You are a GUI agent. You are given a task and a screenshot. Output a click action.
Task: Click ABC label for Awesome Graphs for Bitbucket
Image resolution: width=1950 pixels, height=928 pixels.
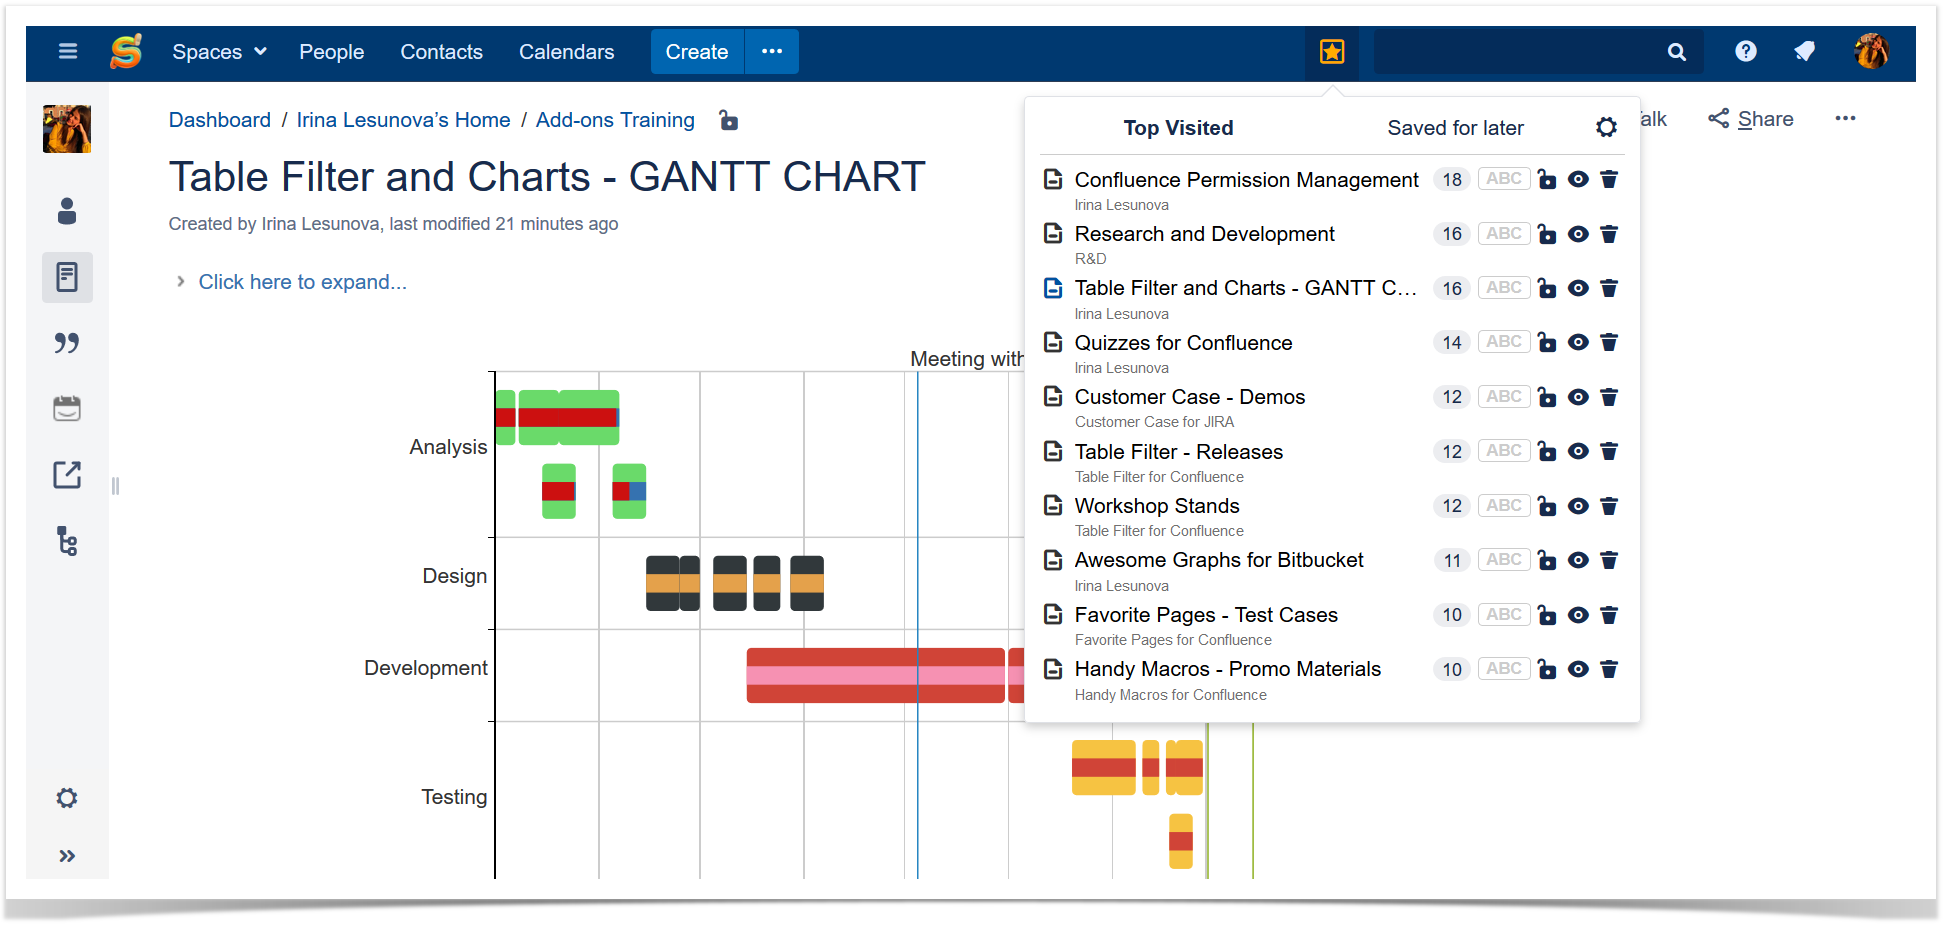pos(1503,560)
